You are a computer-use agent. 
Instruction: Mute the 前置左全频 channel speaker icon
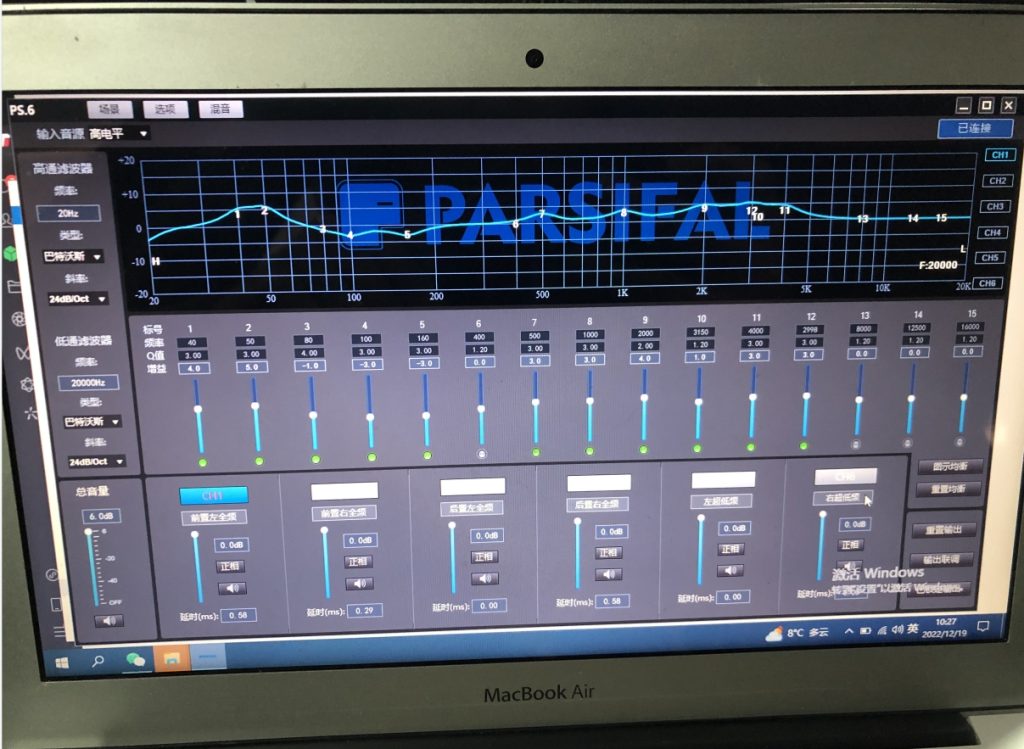click(x=232, y=588)
